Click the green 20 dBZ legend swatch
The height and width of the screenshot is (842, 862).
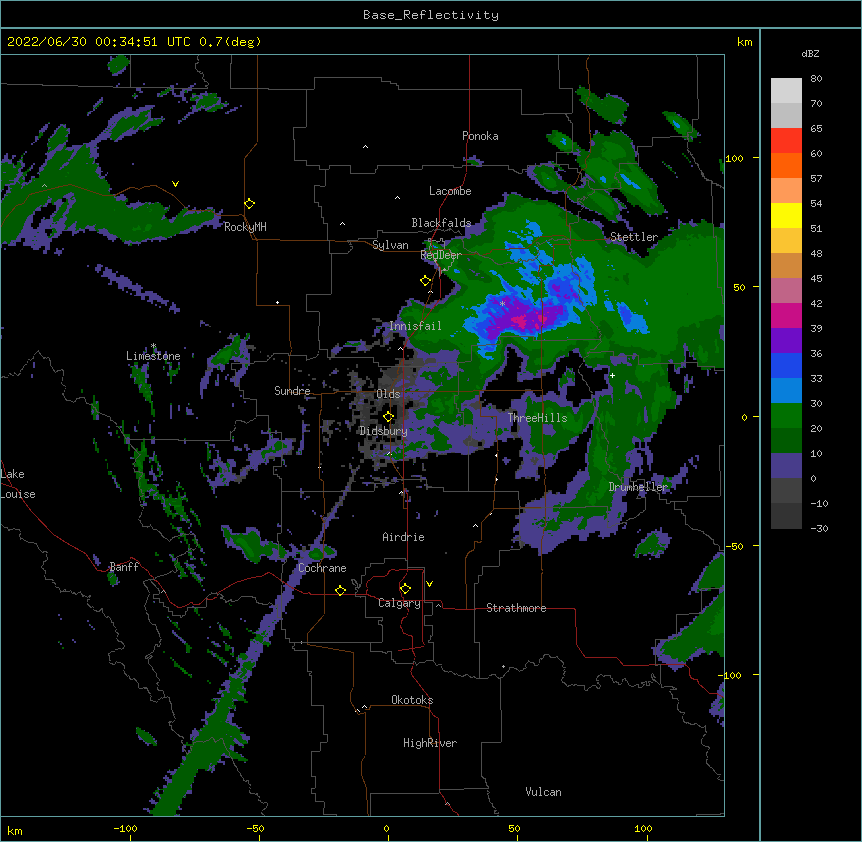click(786, 415)
